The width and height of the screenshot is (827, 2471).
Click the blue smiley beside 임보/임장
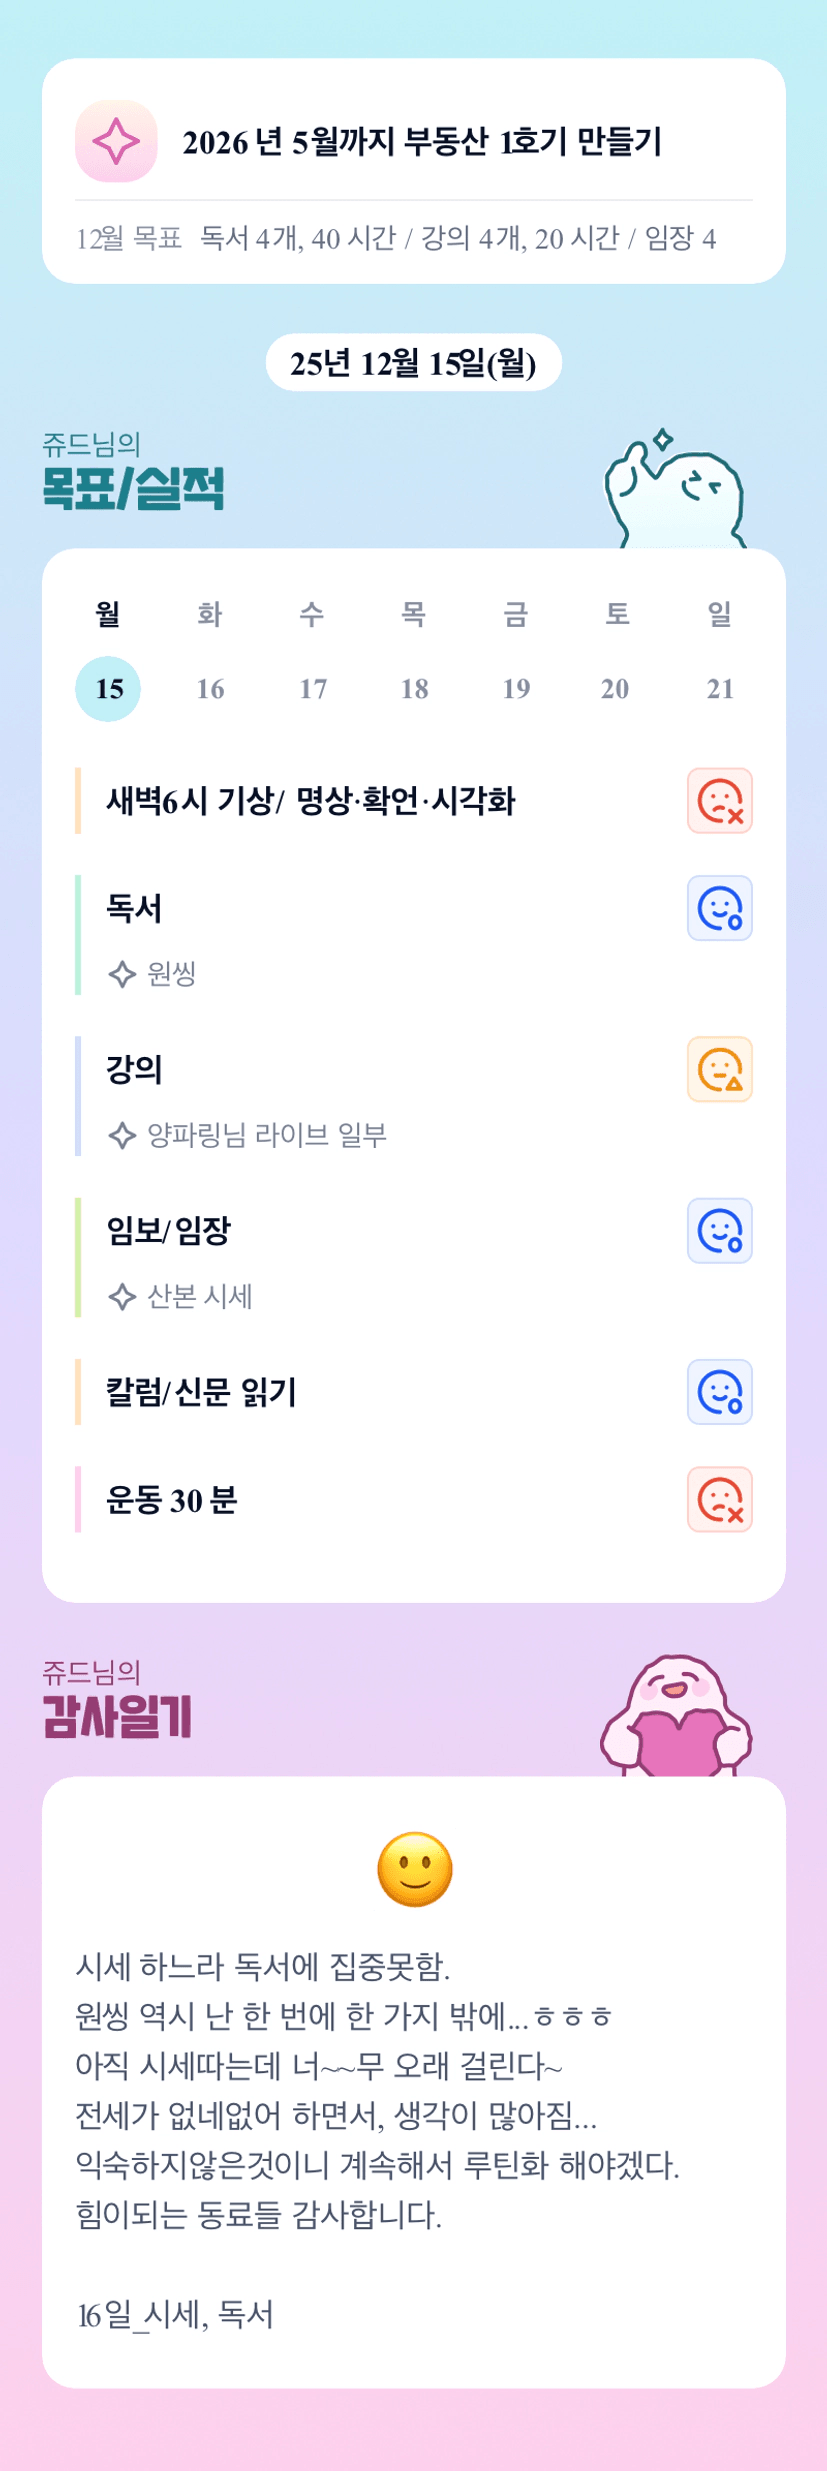pos(719,1231)
